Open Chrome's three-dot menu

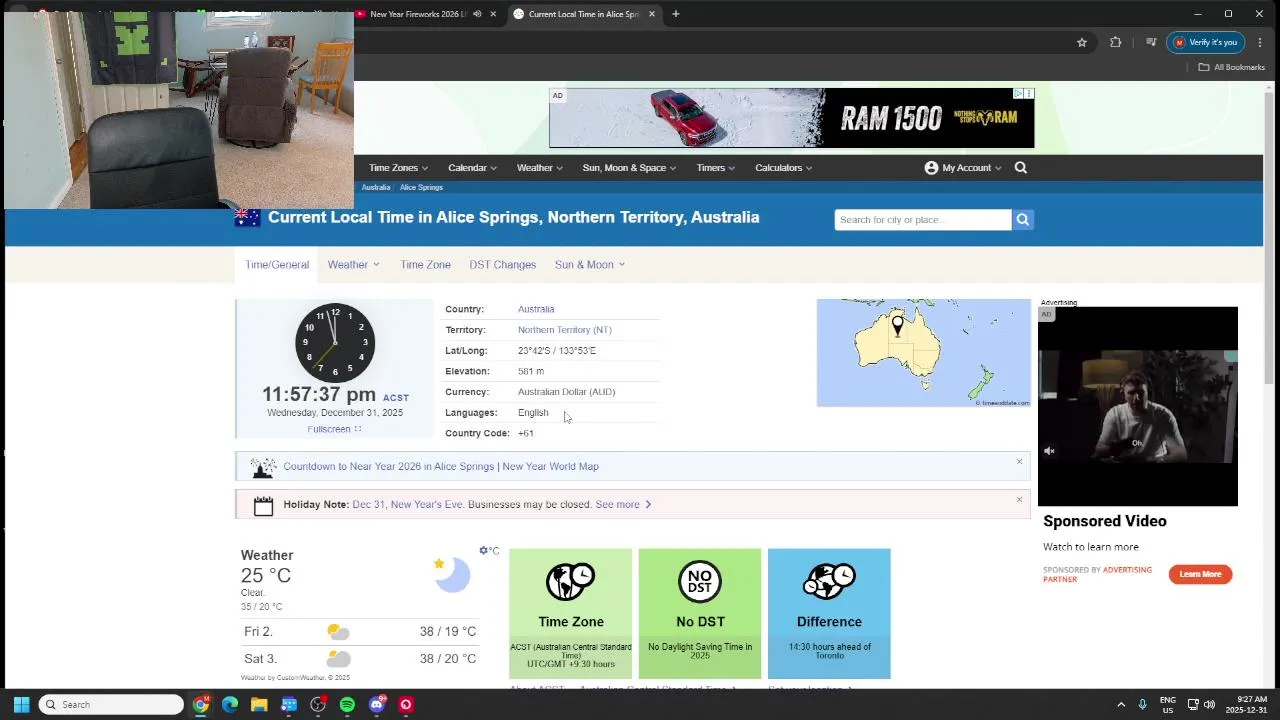click(x=1260, y=42)
